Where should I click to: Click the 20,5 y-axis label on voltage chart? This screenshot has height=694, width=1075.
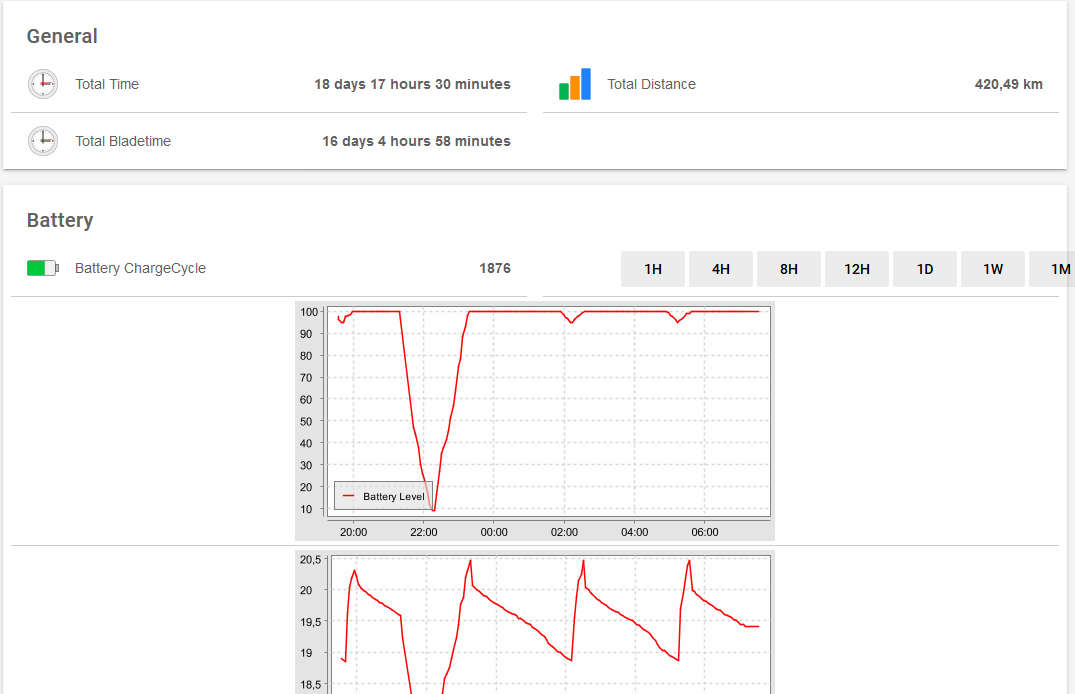(x=311, y=560)
